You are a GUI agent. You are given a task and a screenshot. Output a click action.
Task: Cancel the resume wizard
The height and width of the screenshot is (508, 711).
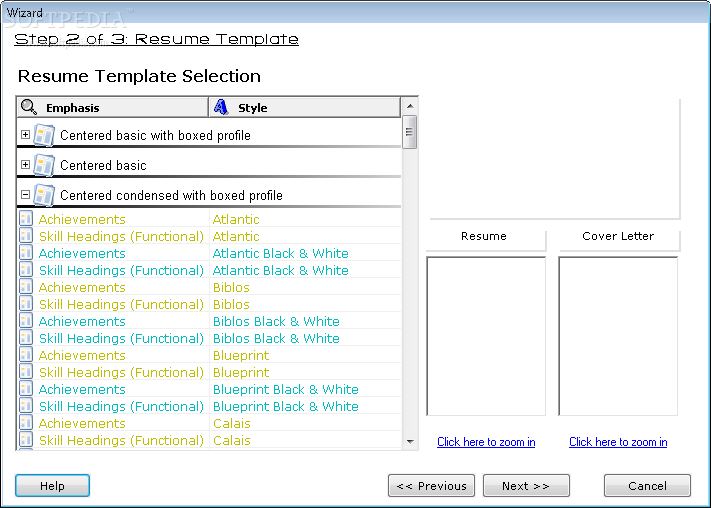pos(647,486)
